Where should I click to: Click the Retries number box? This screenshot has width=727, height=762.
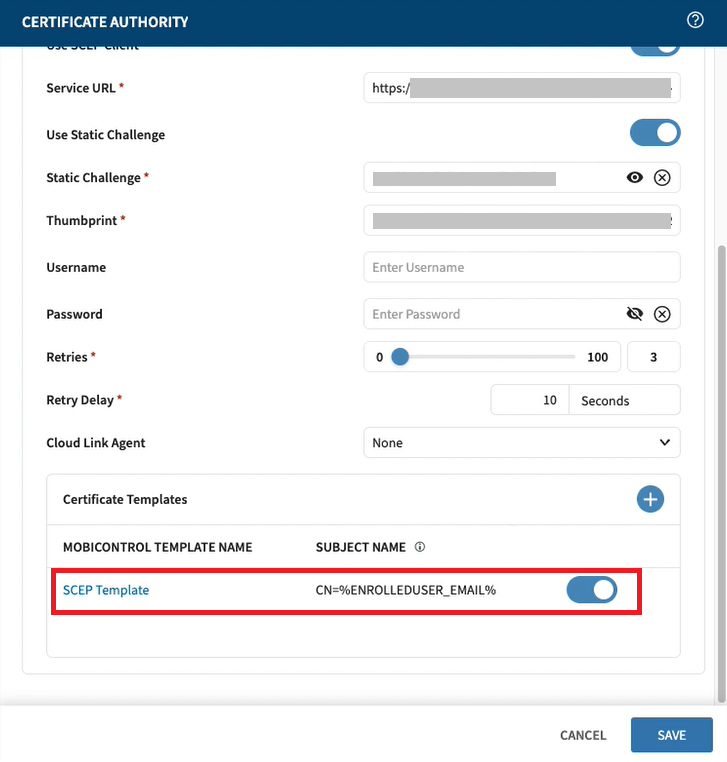pos(653,357)
